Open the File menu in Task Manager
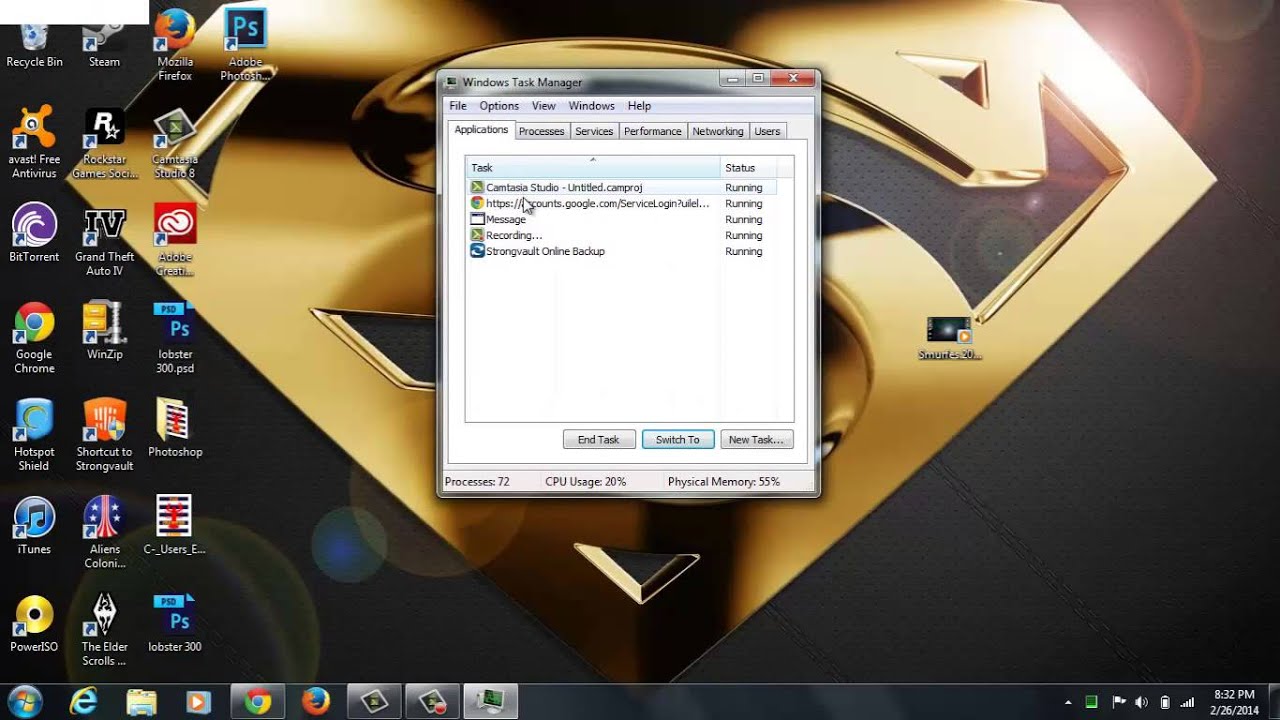This screenshot has height=720, width=1280. click(x=458, y=106)
